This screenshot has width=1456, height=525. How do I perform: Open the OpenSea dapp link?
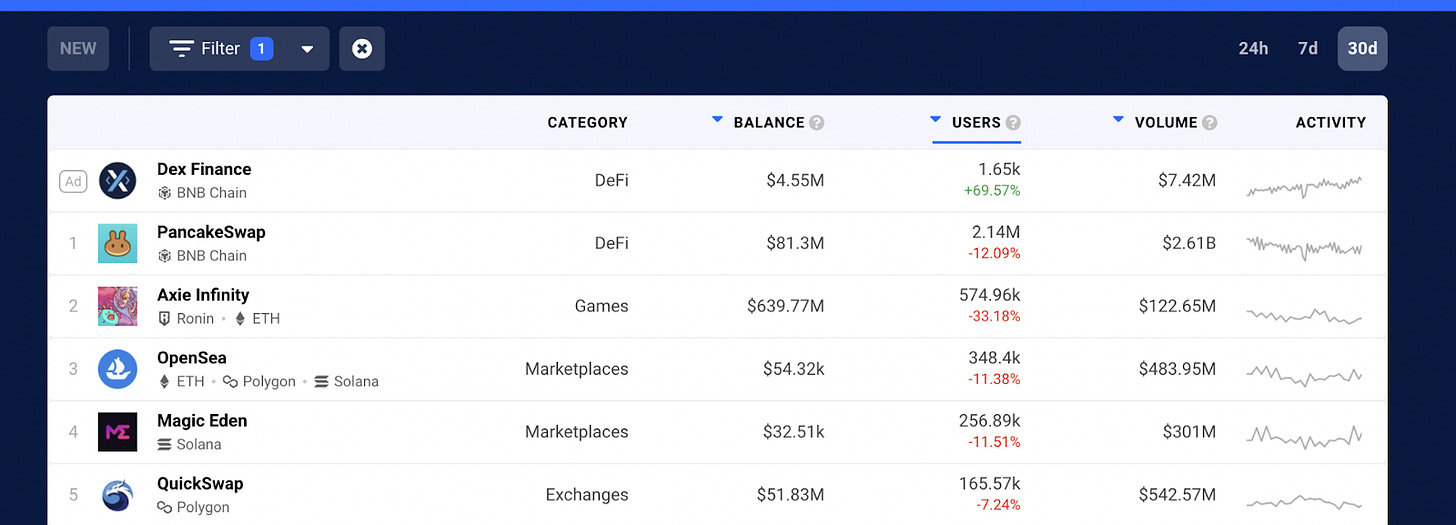(x=192, y=358)
